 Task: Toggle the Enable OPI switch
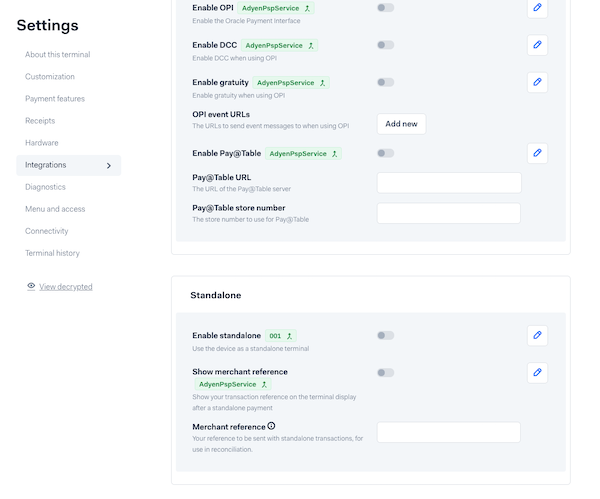385,8
